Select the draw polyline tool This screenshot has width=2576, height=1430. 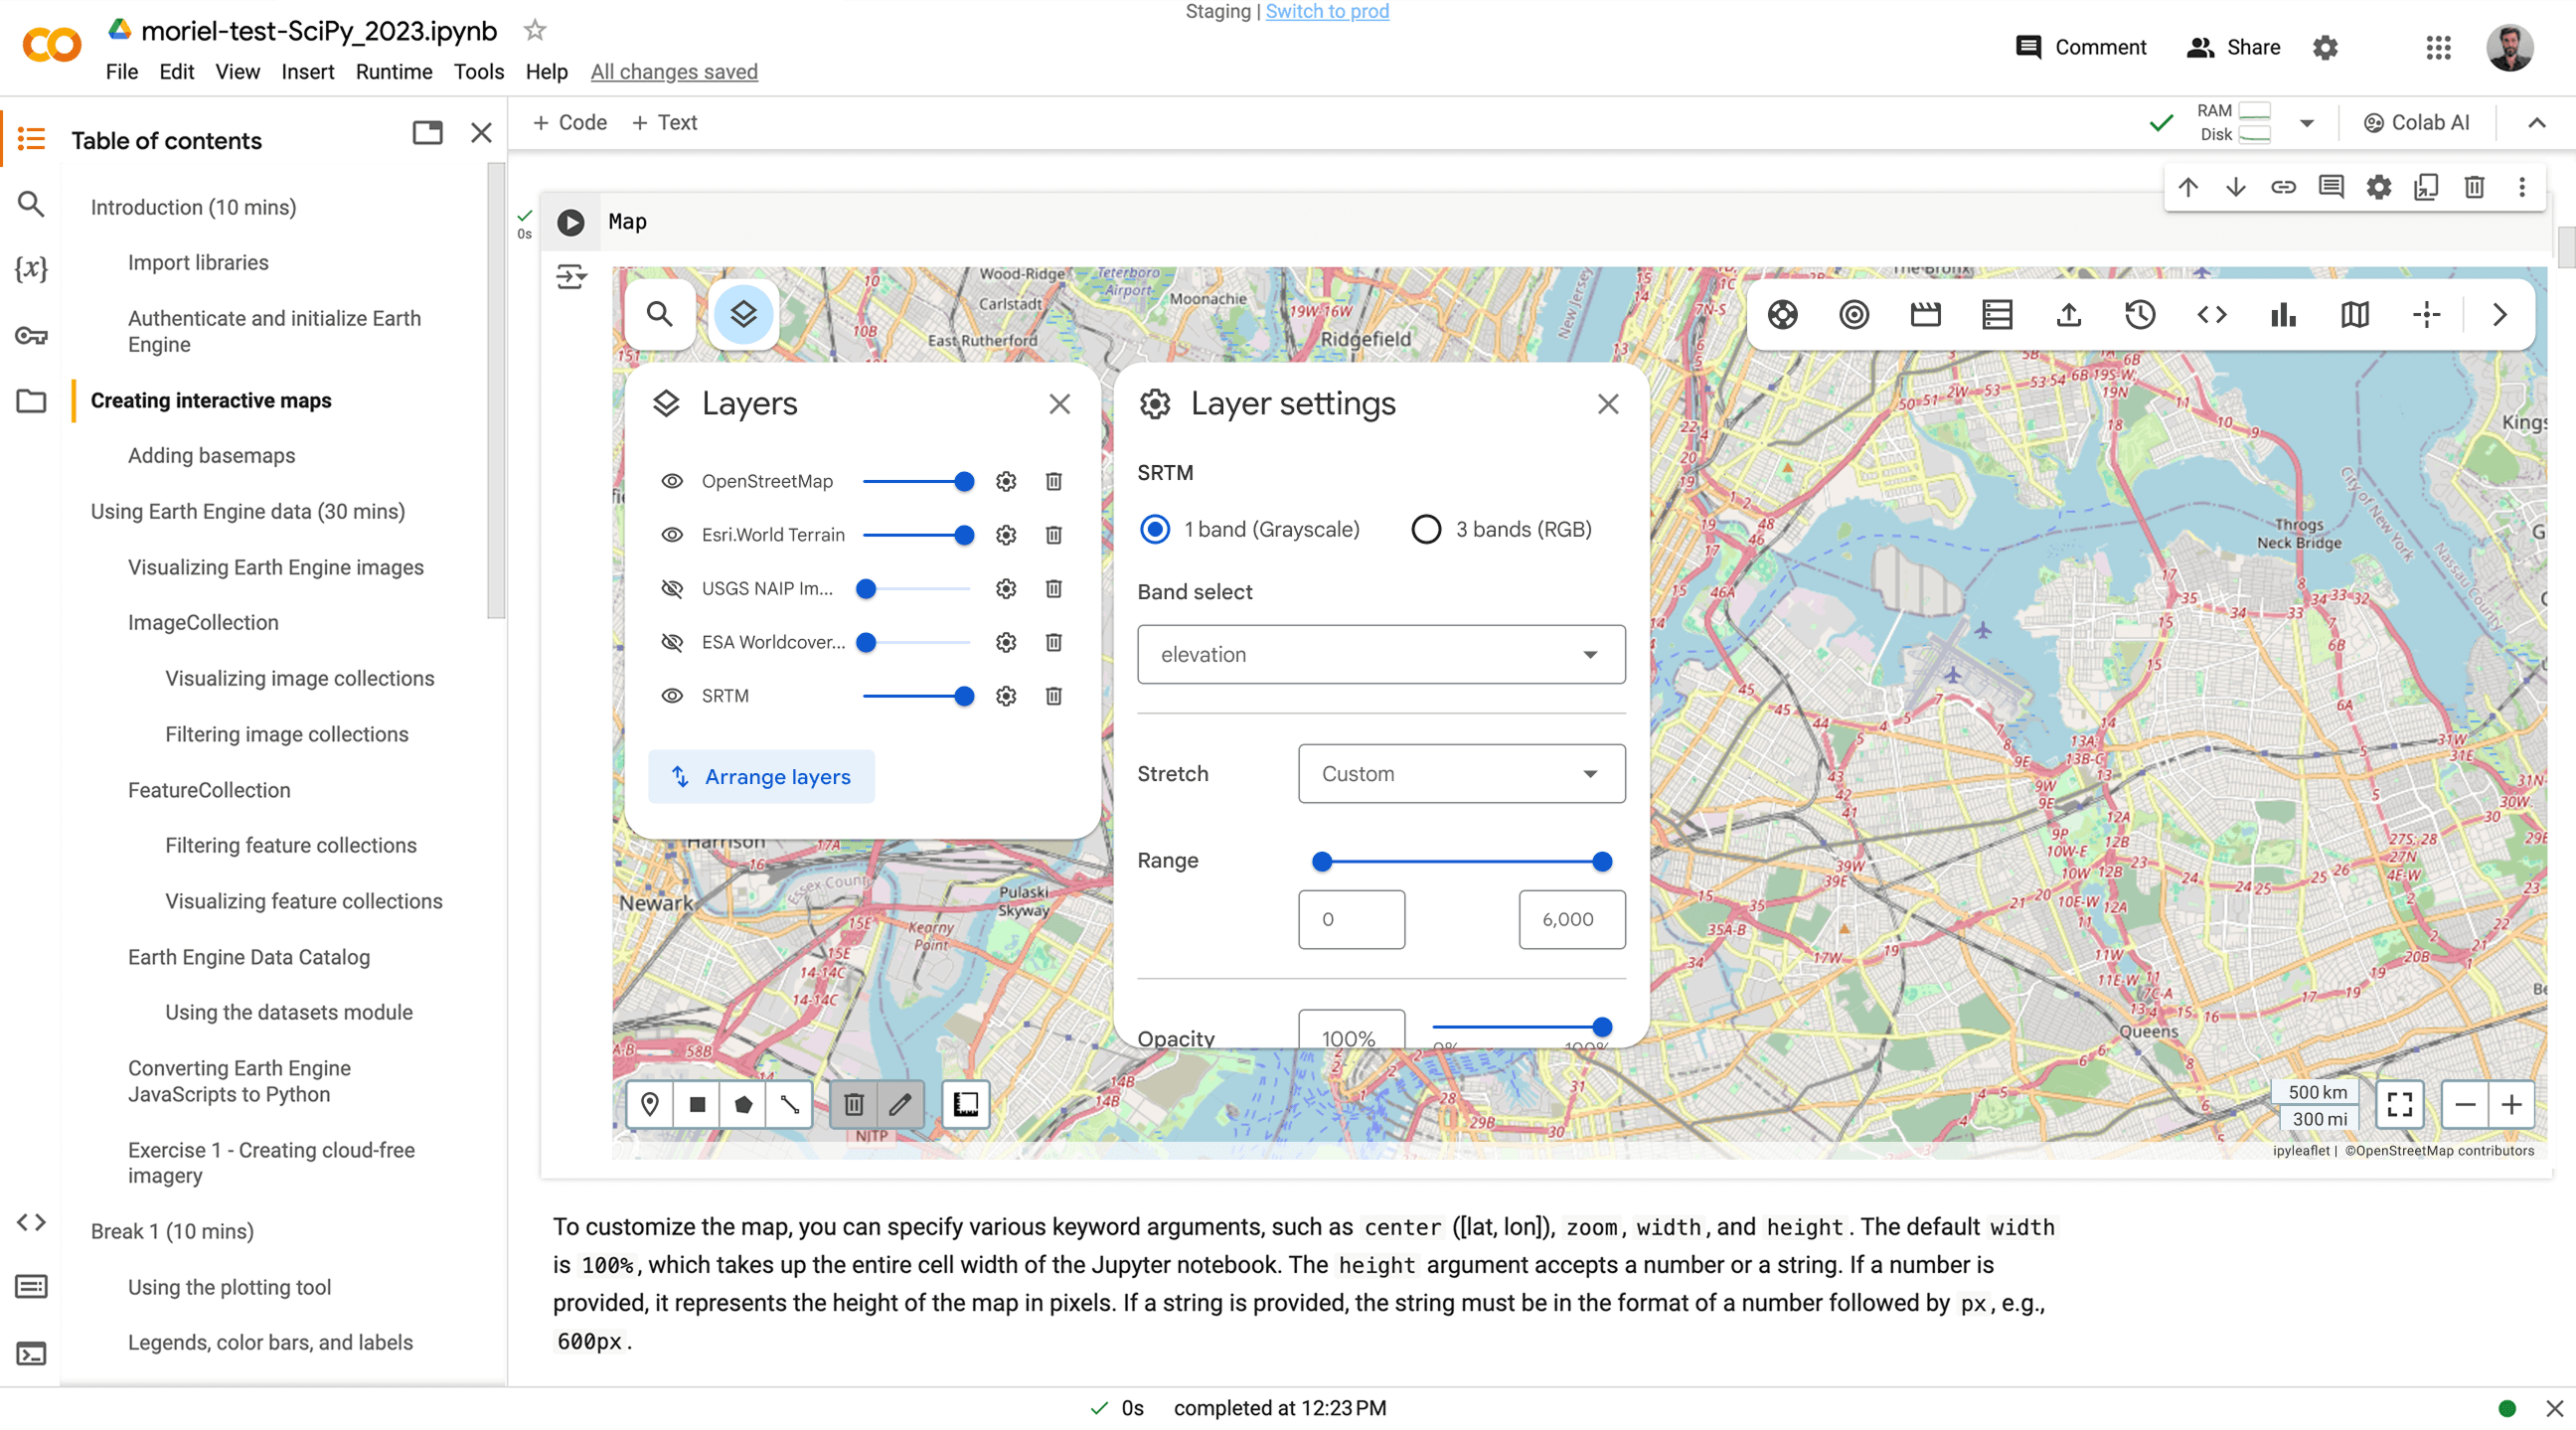[790, 1104]
